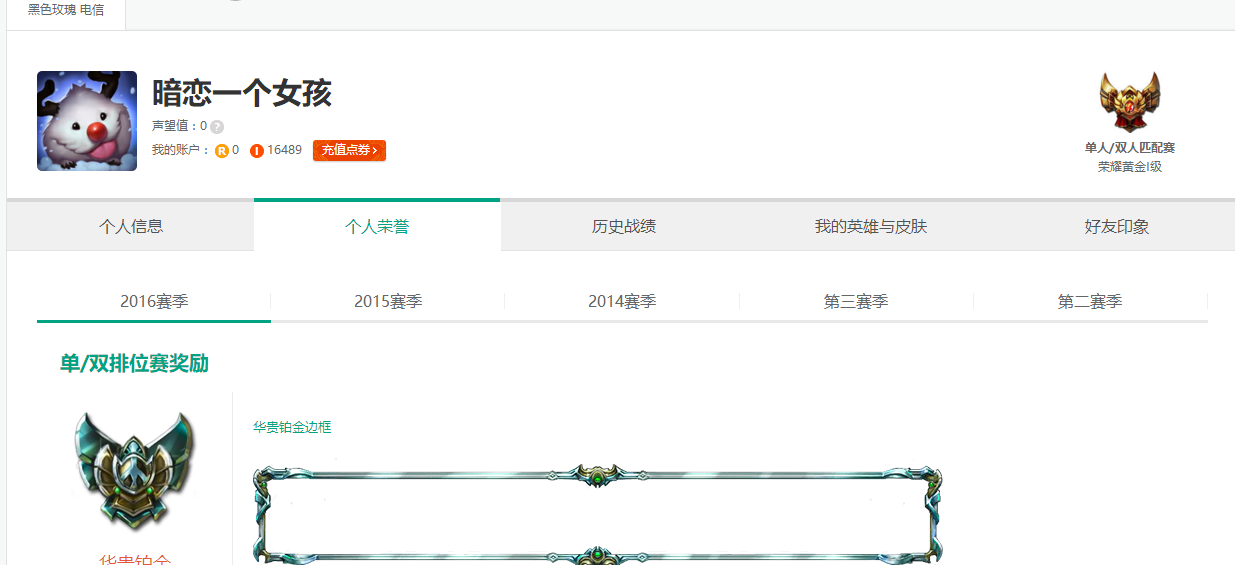Image resolution: width=1235 pixels, height=565 pixels.
Task: Switch to the 历史战绩 tab
Action: point(624,226)
